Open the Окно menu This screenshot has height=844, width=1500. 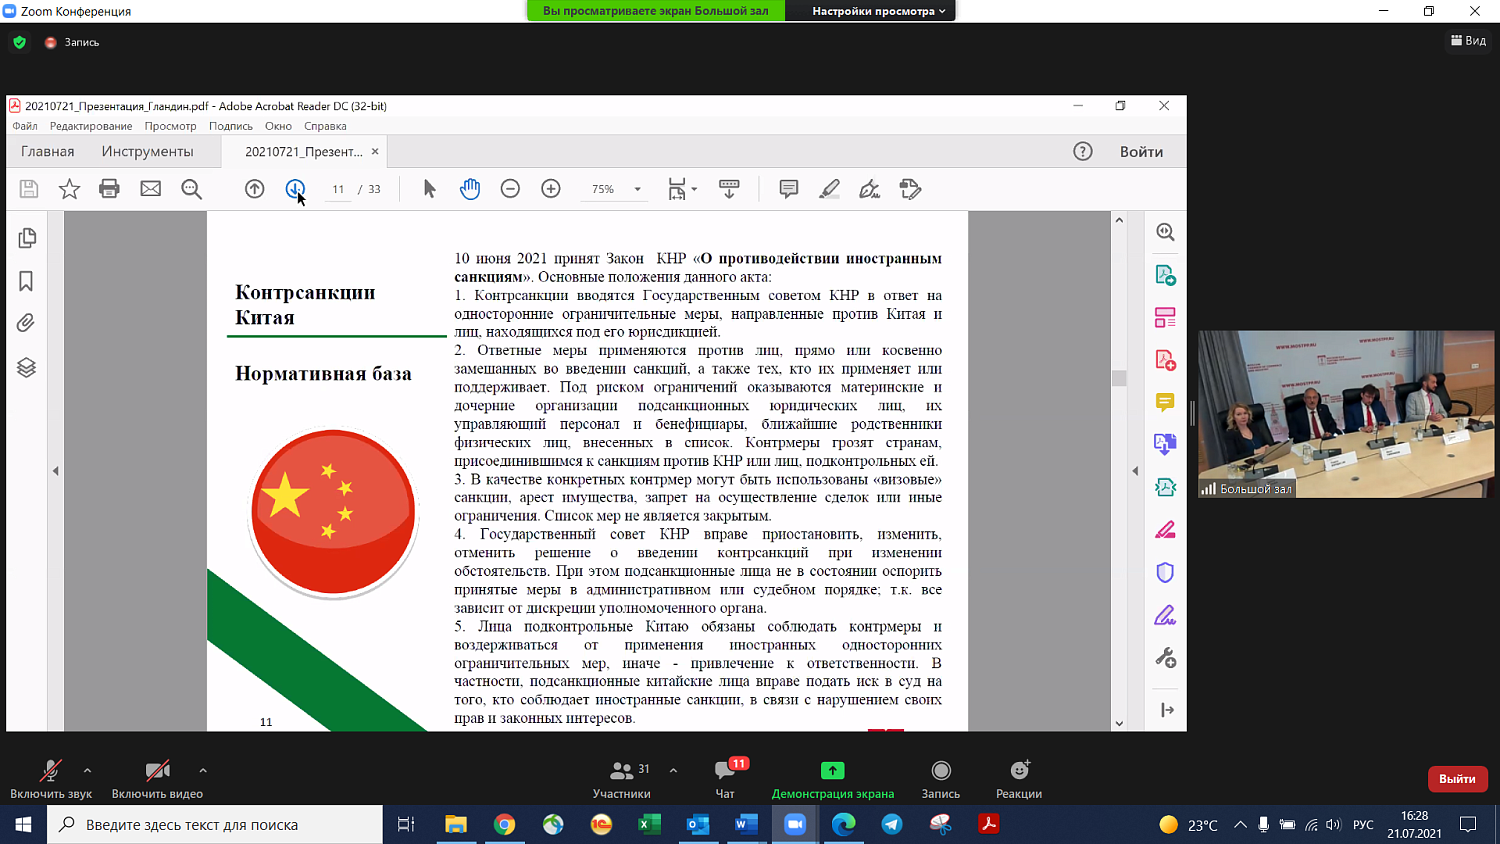click(x=278, y=126)
